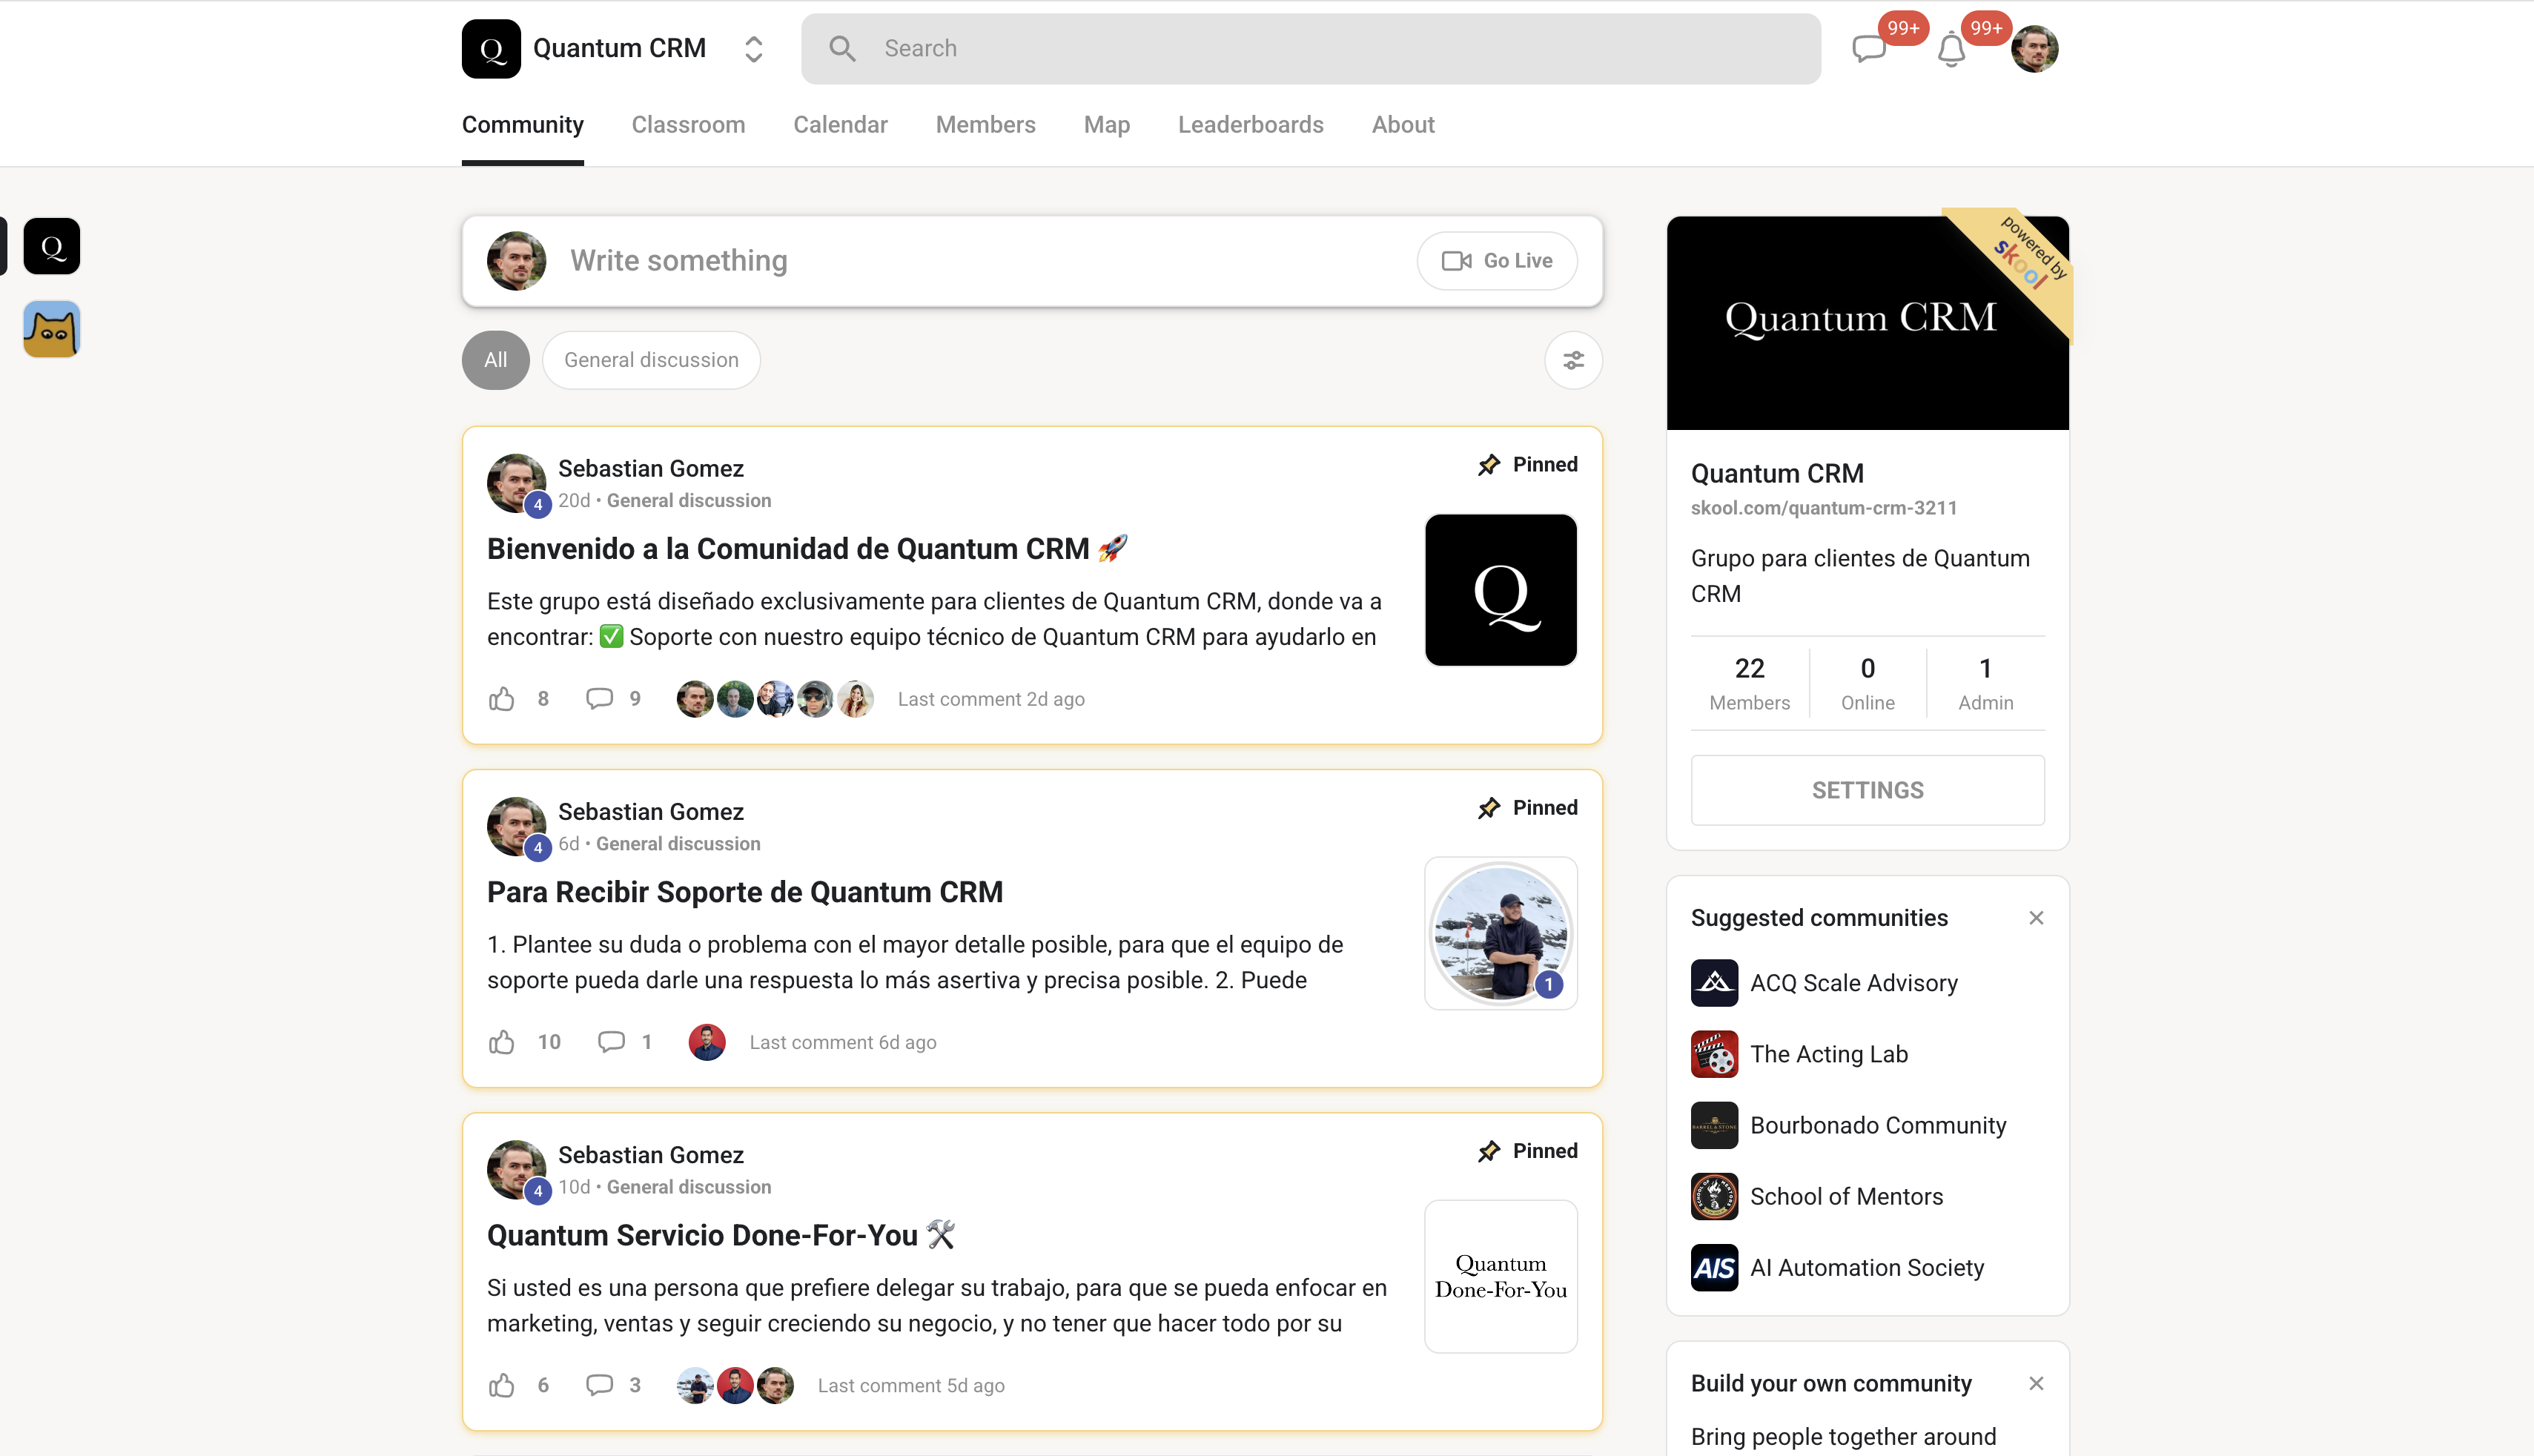Like the Quantum Servicio Done-For-You post

click(x=502, y=1385)
